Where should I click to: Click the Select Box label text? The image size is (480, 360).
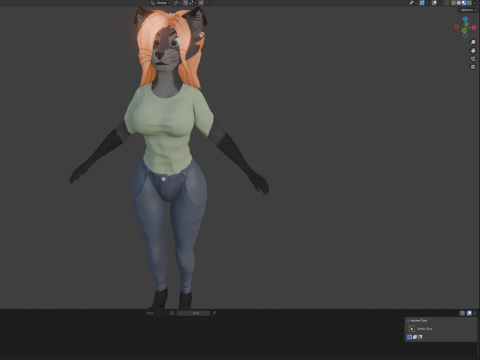click(425, 329)
